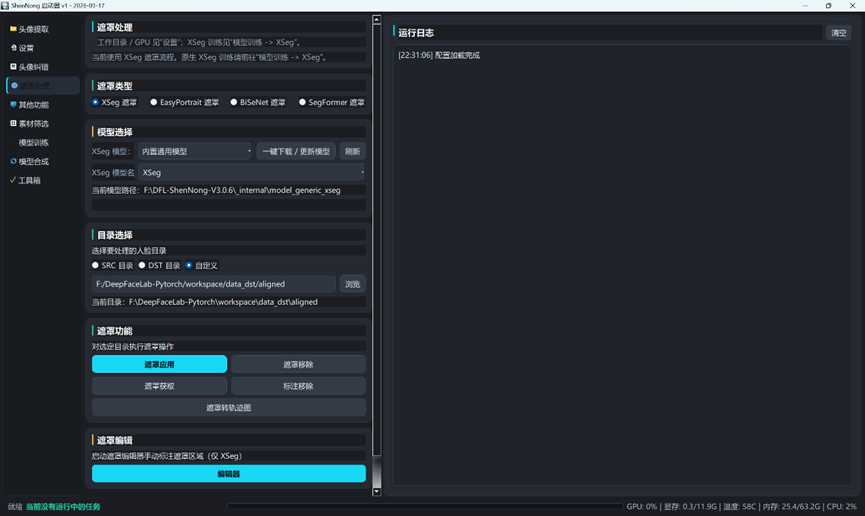Click the ShenNong app icon in title bar

(5, 6)
